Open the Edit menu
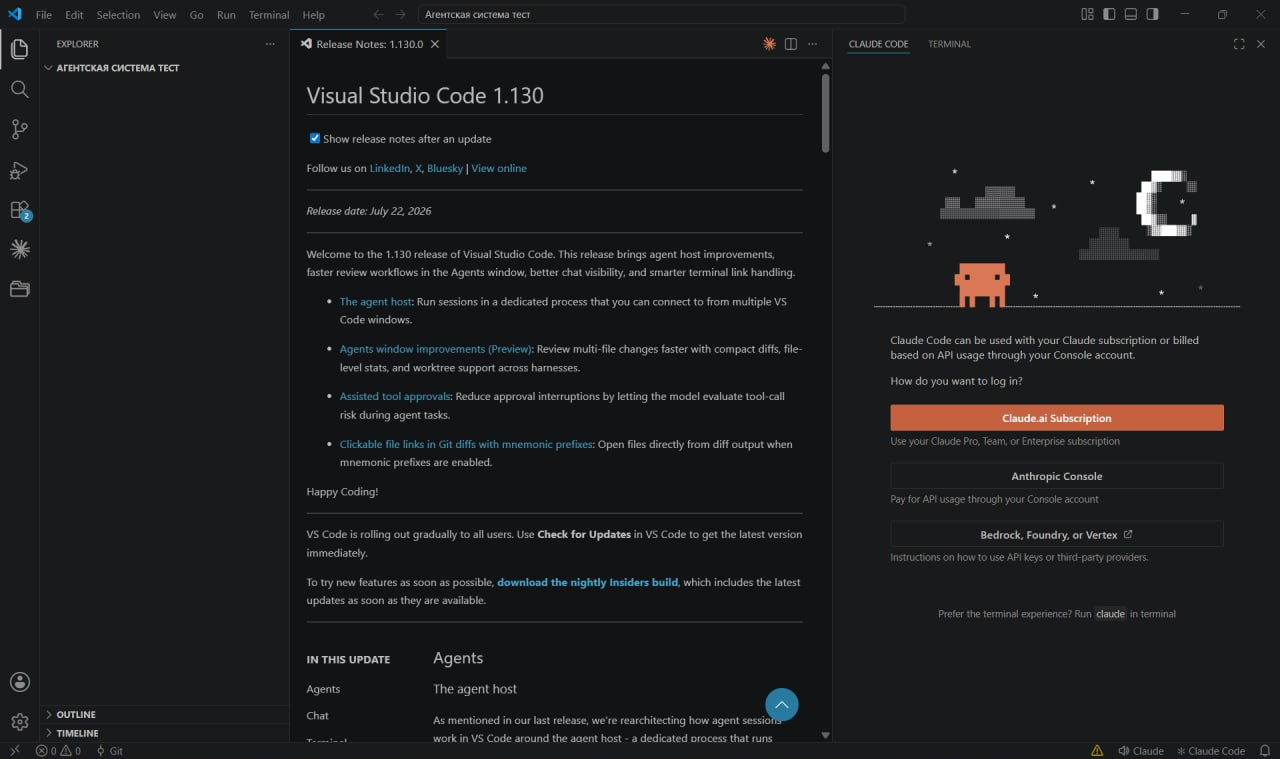The image size is (1280, 759). [x=74, y=15]
